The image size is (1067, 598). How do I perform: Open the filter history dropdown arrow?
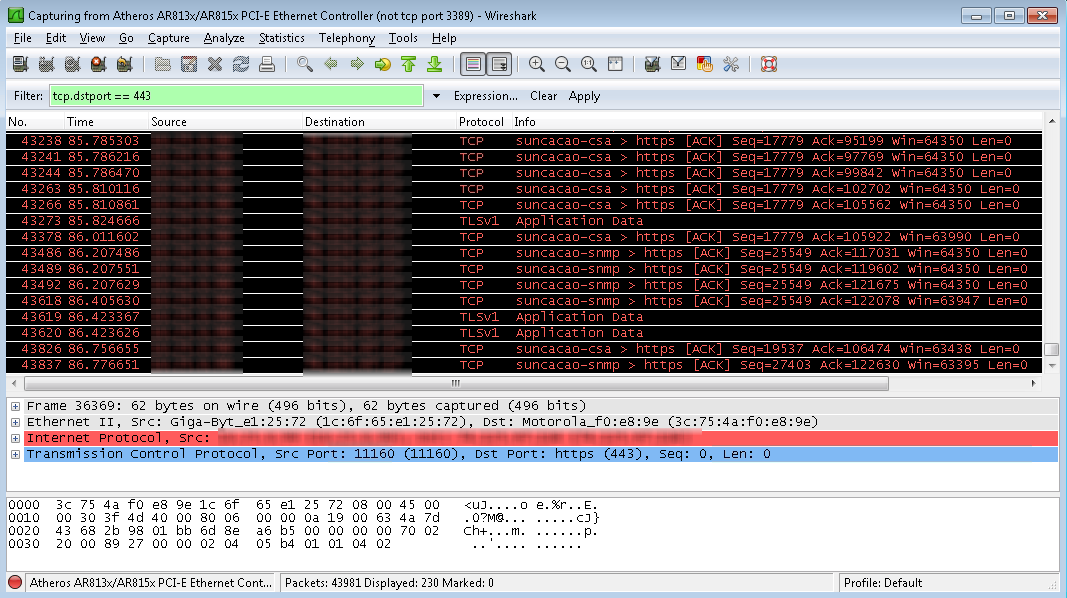point(436,96)
